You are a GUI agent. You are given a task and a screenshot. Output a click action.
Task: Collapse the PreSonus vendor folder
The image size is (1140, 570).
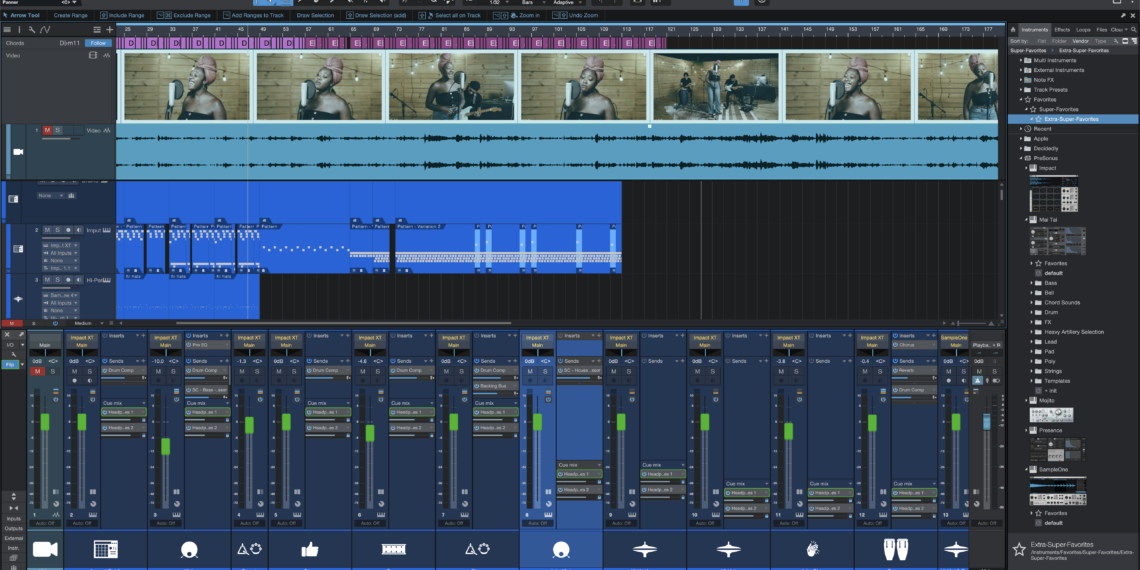[1022, 158]
